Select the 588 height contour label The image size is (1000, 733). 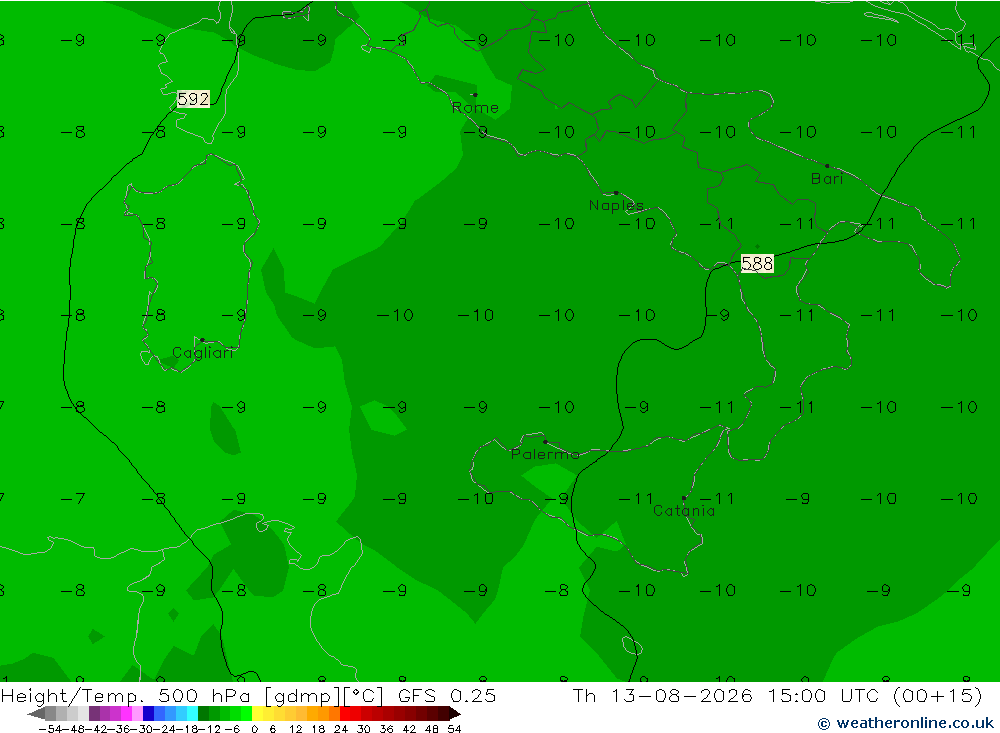click(x=757, y=263)
